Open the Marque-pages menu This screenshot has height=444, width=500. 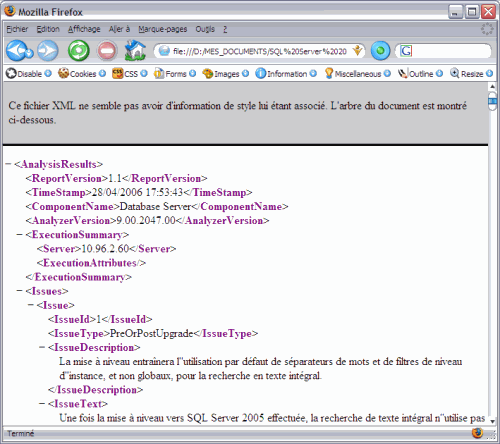coord(163,29)
